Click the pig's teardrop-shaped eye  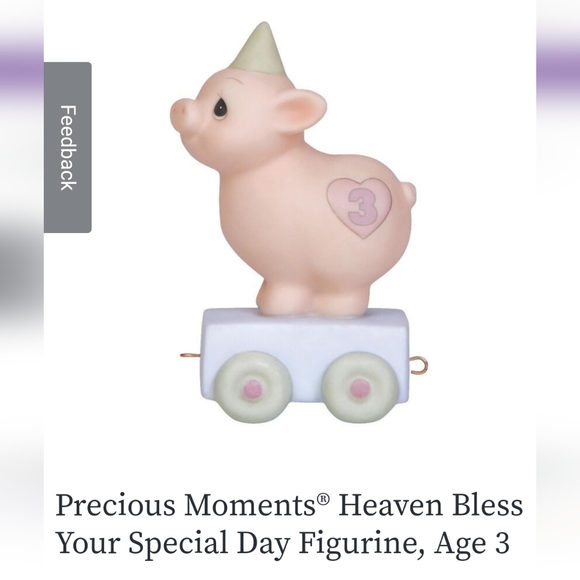(x=220, y=107)
